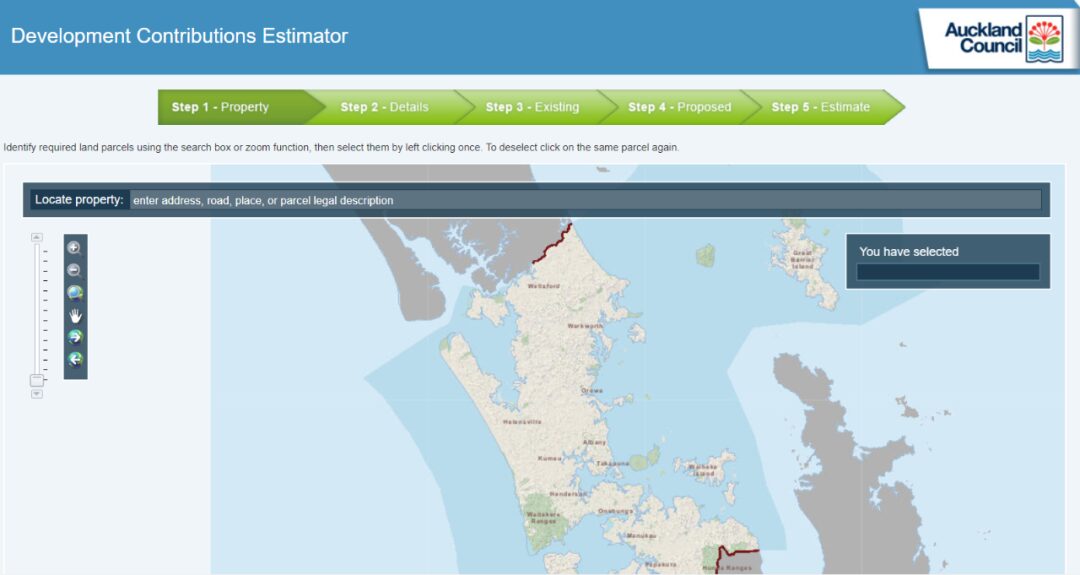Click the You have selected field
Screen dimensions: 1080x575
(947, 272)
